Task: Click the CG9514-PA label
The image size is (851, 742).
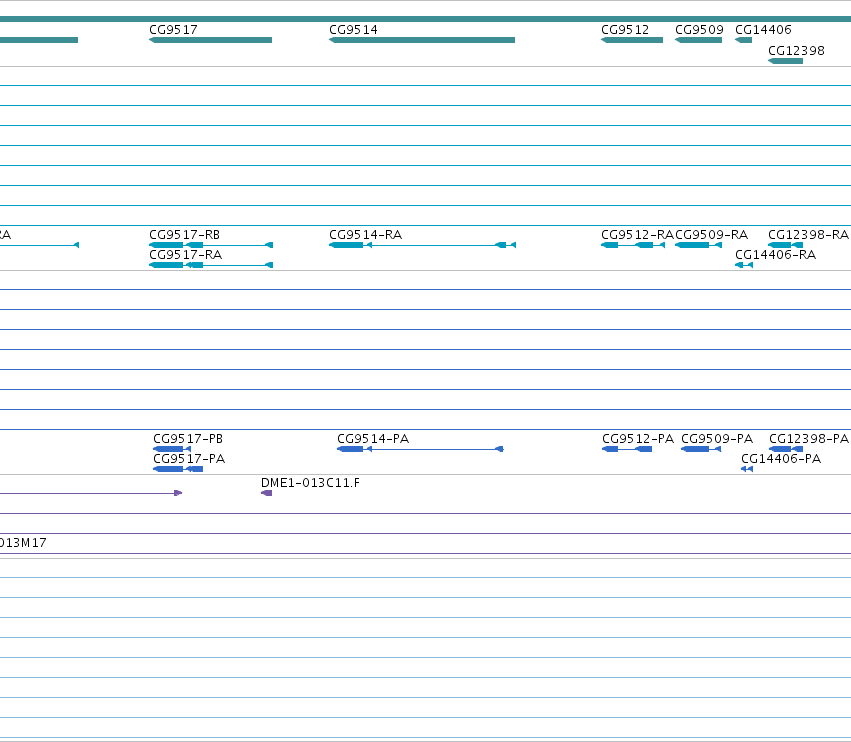Action: pyautogui.click(x=373, y=439)
